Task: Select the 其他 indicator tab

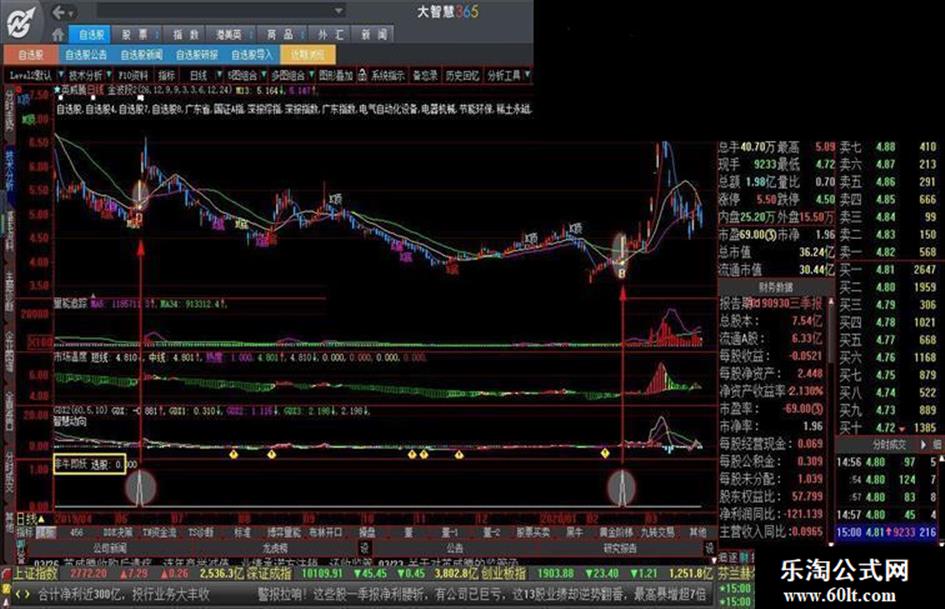Action: pyautogui.click(x=697, y=532)
